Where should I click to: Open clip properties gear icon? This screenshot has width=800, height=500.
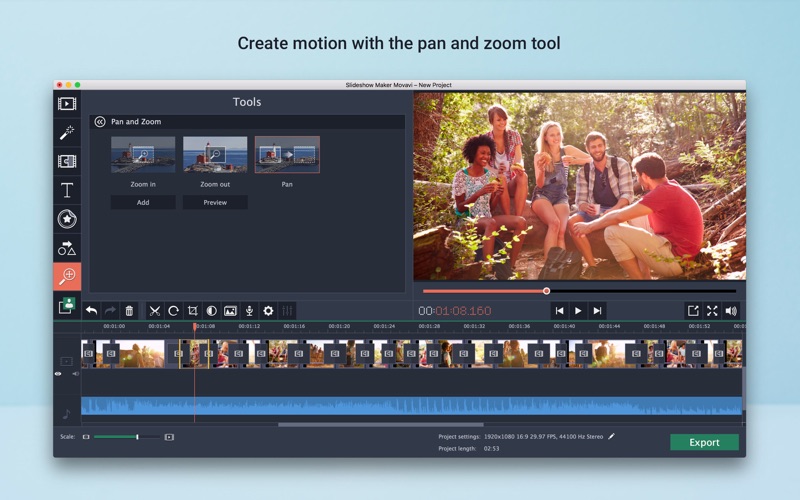pyautogui.click(x=268, y=311)
